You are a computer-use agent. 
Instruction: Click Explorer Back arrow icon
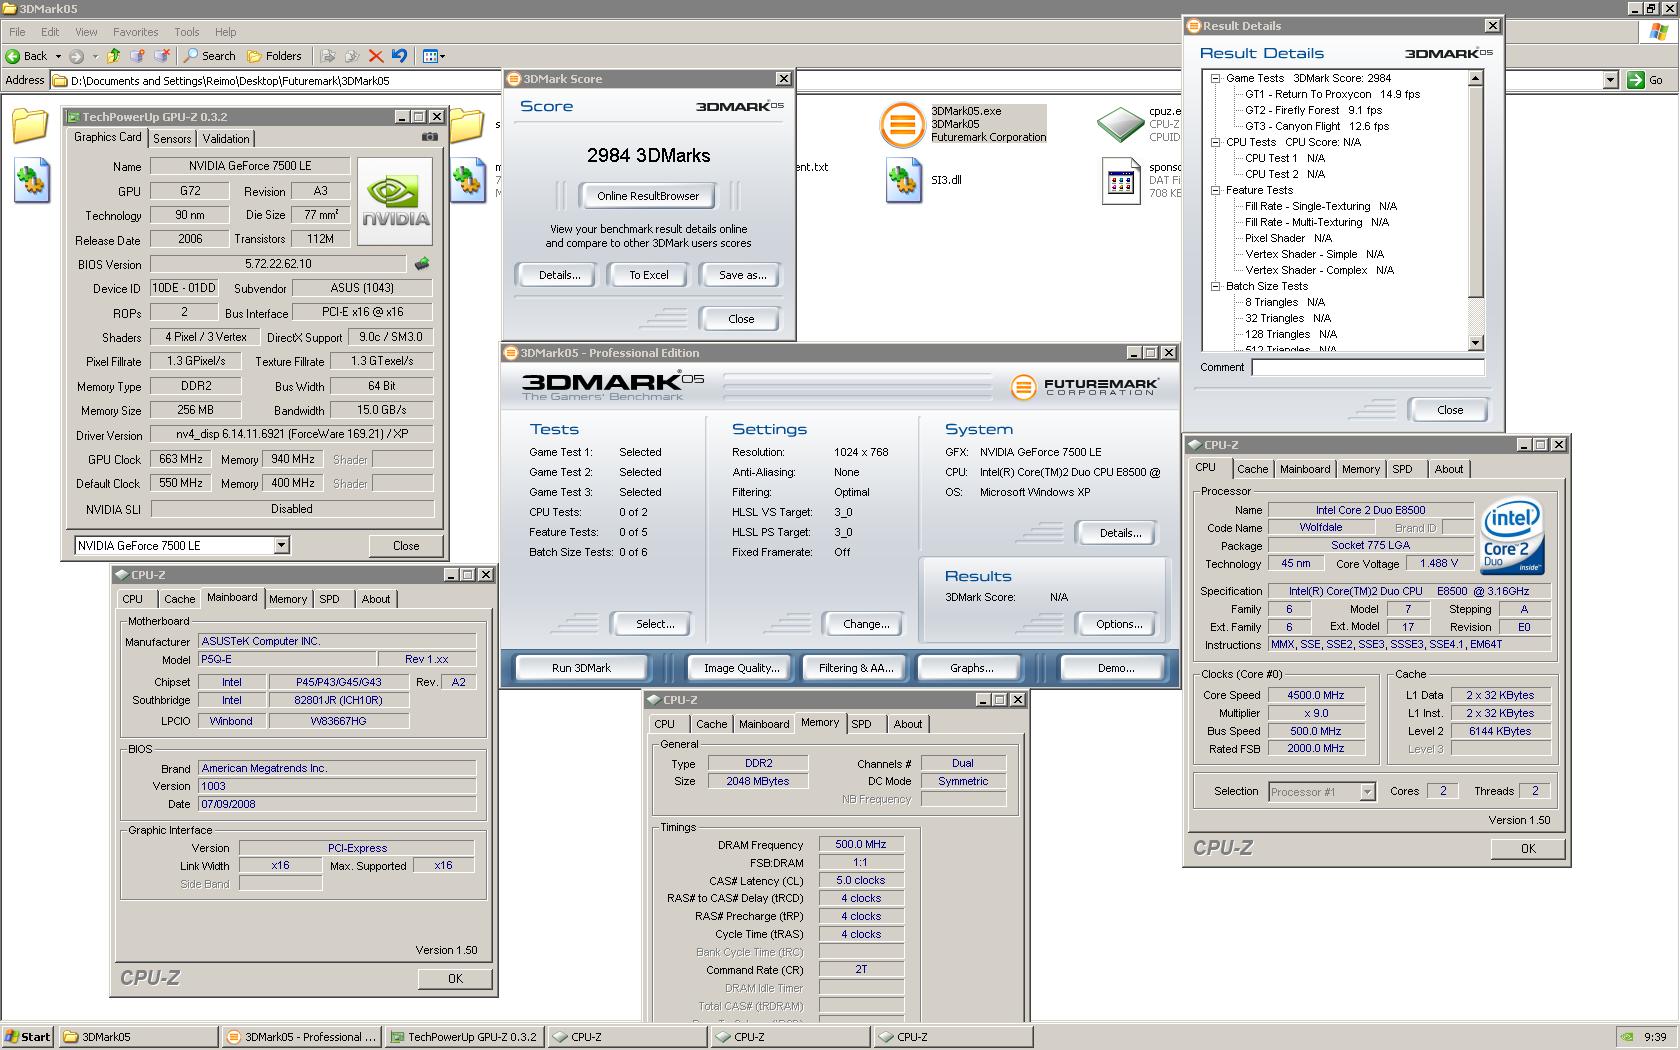click(13, 56)
